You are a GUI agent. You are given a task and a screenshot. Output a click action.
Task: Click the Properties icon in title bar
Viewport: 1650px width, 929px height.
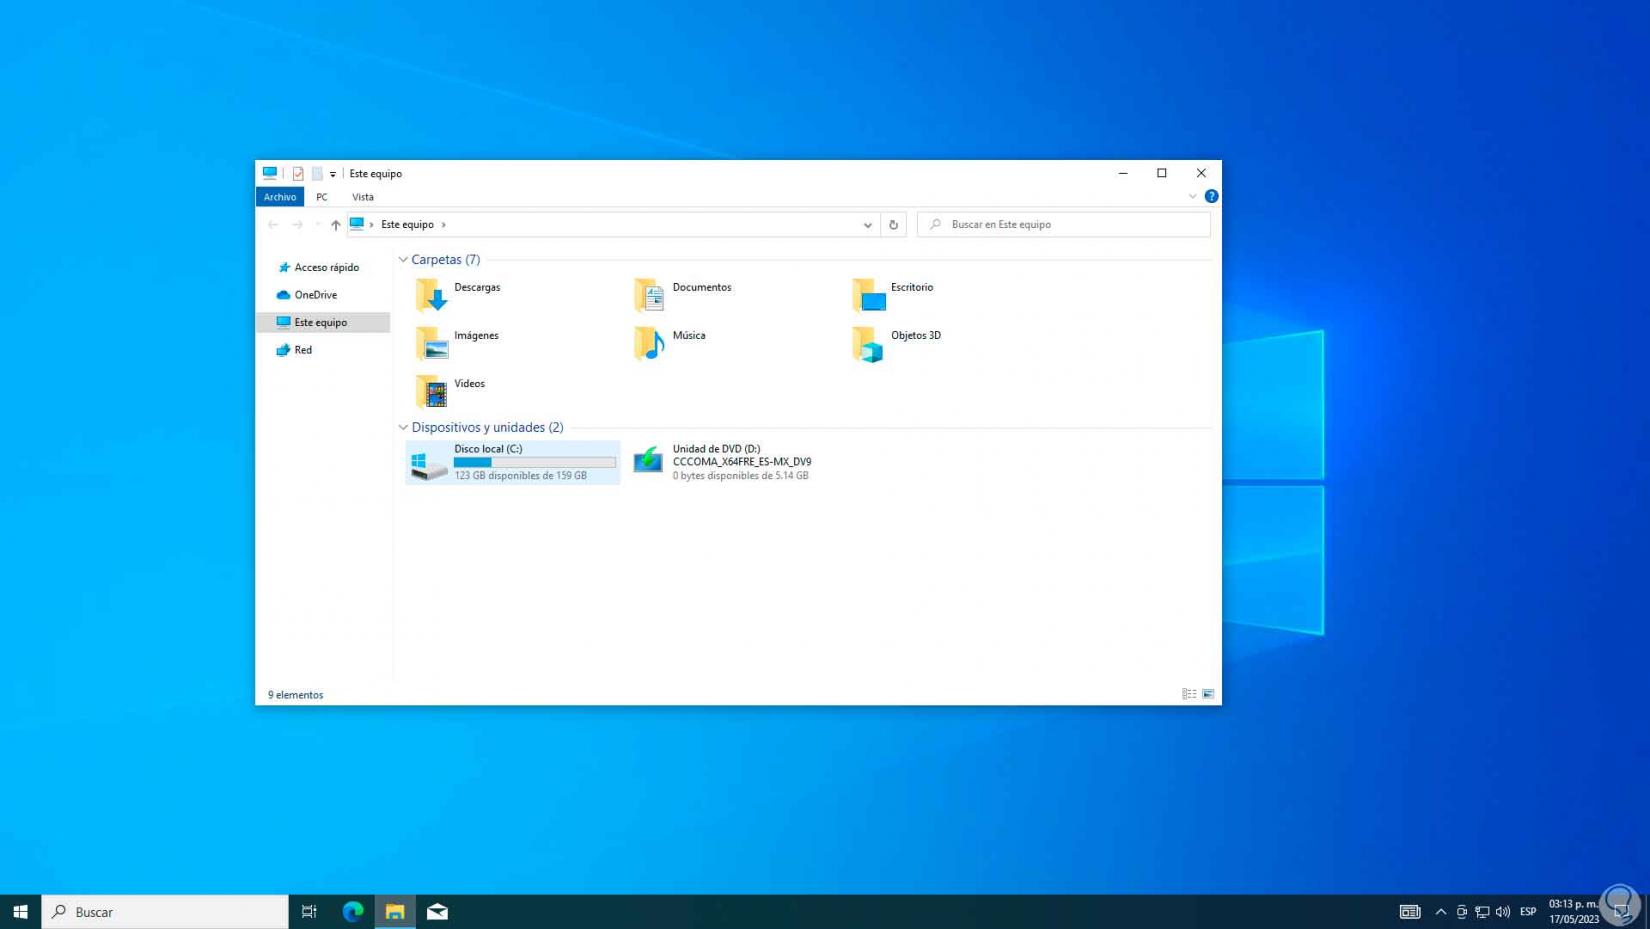(x=298, y=174)
